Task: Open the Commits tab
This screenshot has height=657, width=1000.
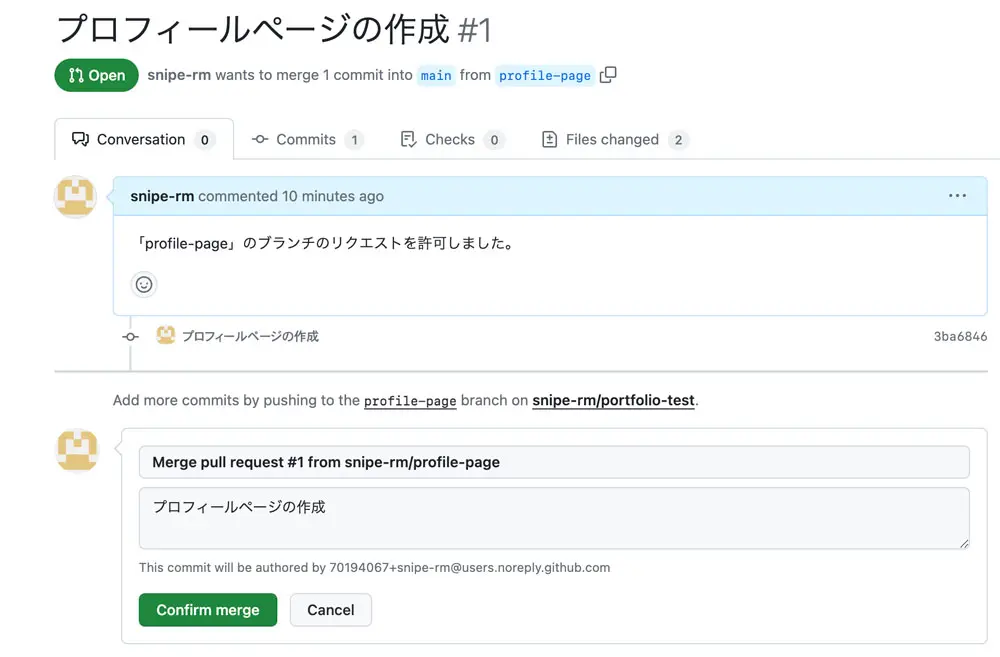Action: 306,139
